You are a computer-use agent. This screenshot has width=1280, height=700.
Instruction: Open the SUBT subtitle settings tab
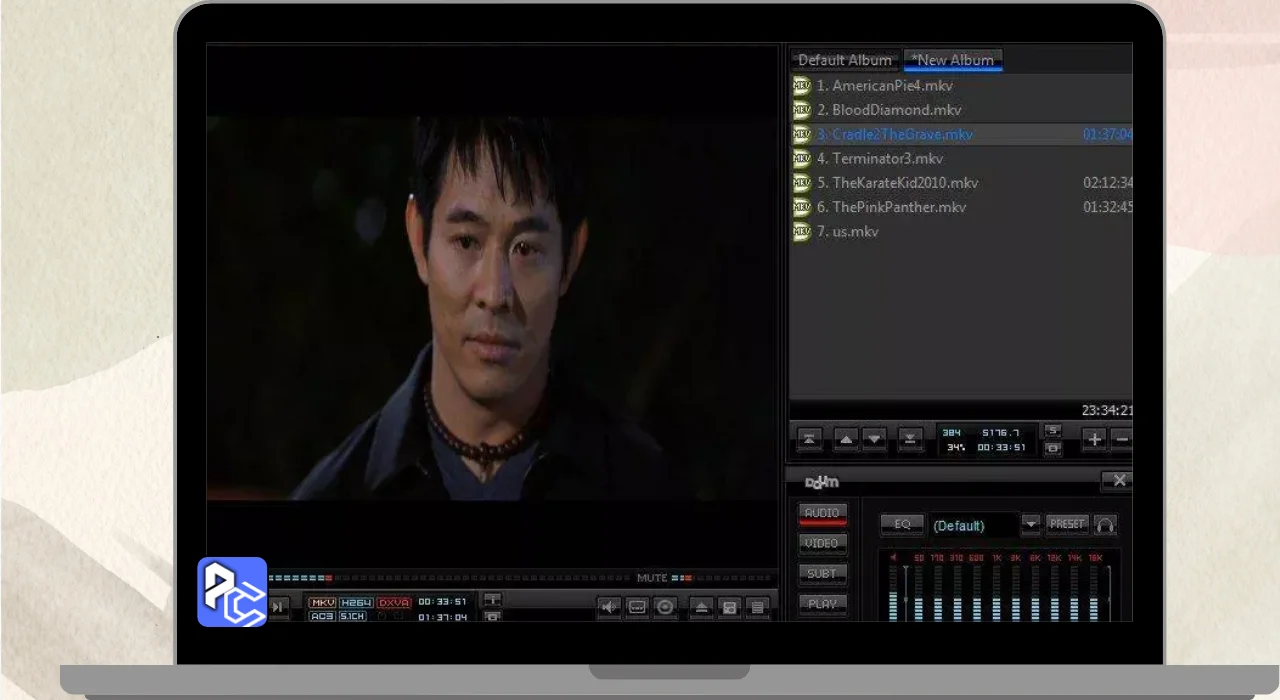pos(822,574)
